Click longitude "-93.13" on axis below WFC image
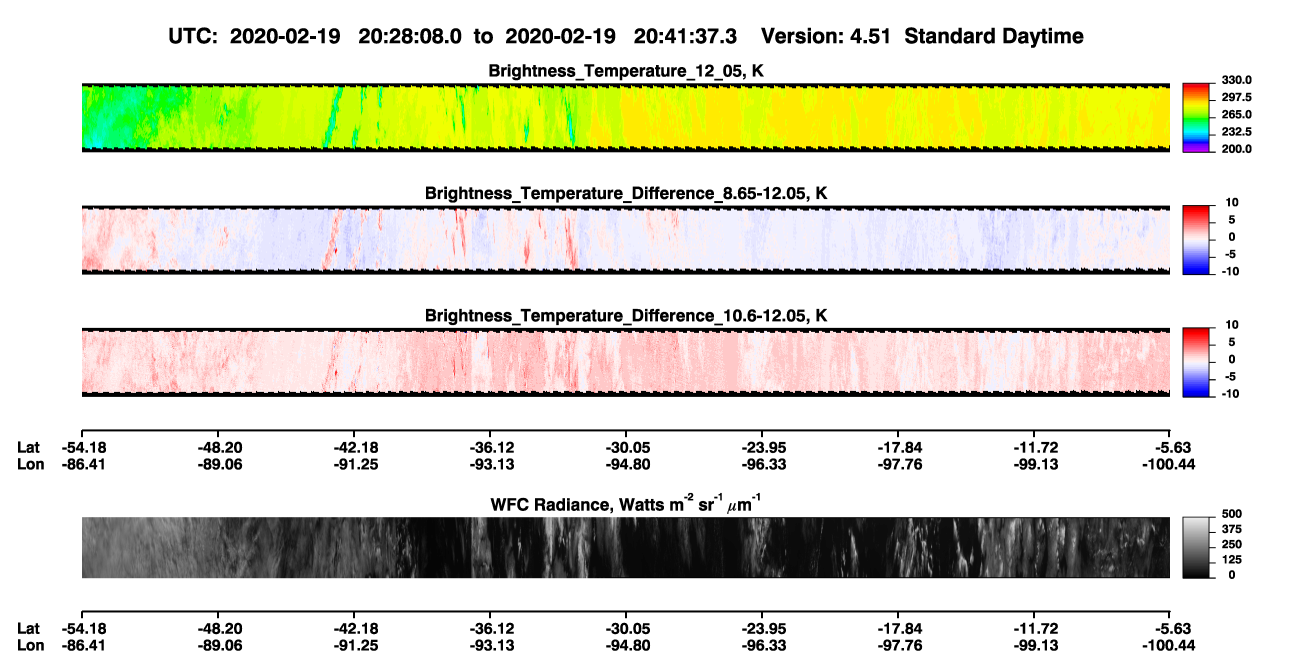This screenshot has height=667, width=1300. [x=489, y=646]
